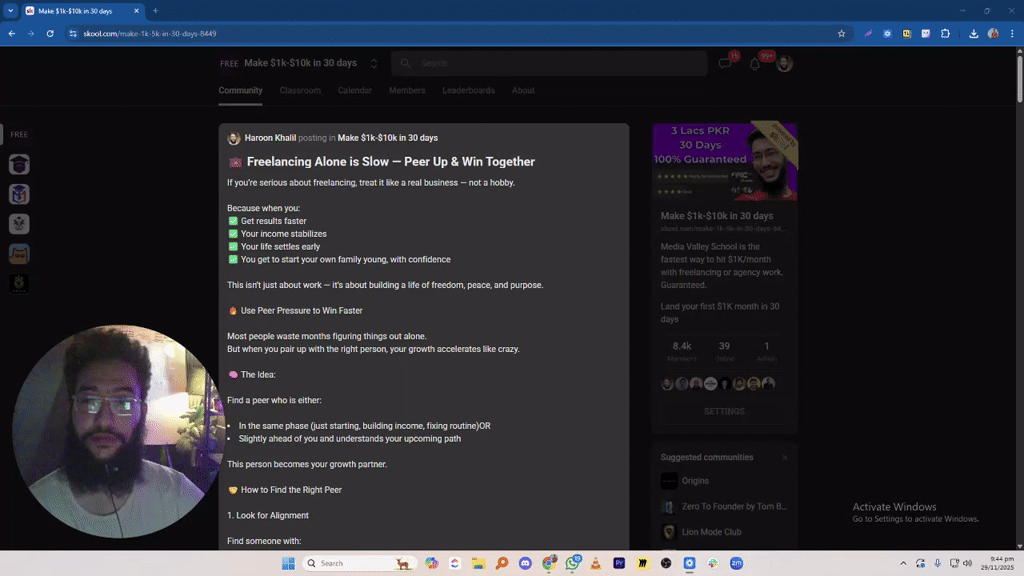The height and width of the screenshot is (576, 1024).
Task: Switch to second community icon in sidebar
Action: 19,194
